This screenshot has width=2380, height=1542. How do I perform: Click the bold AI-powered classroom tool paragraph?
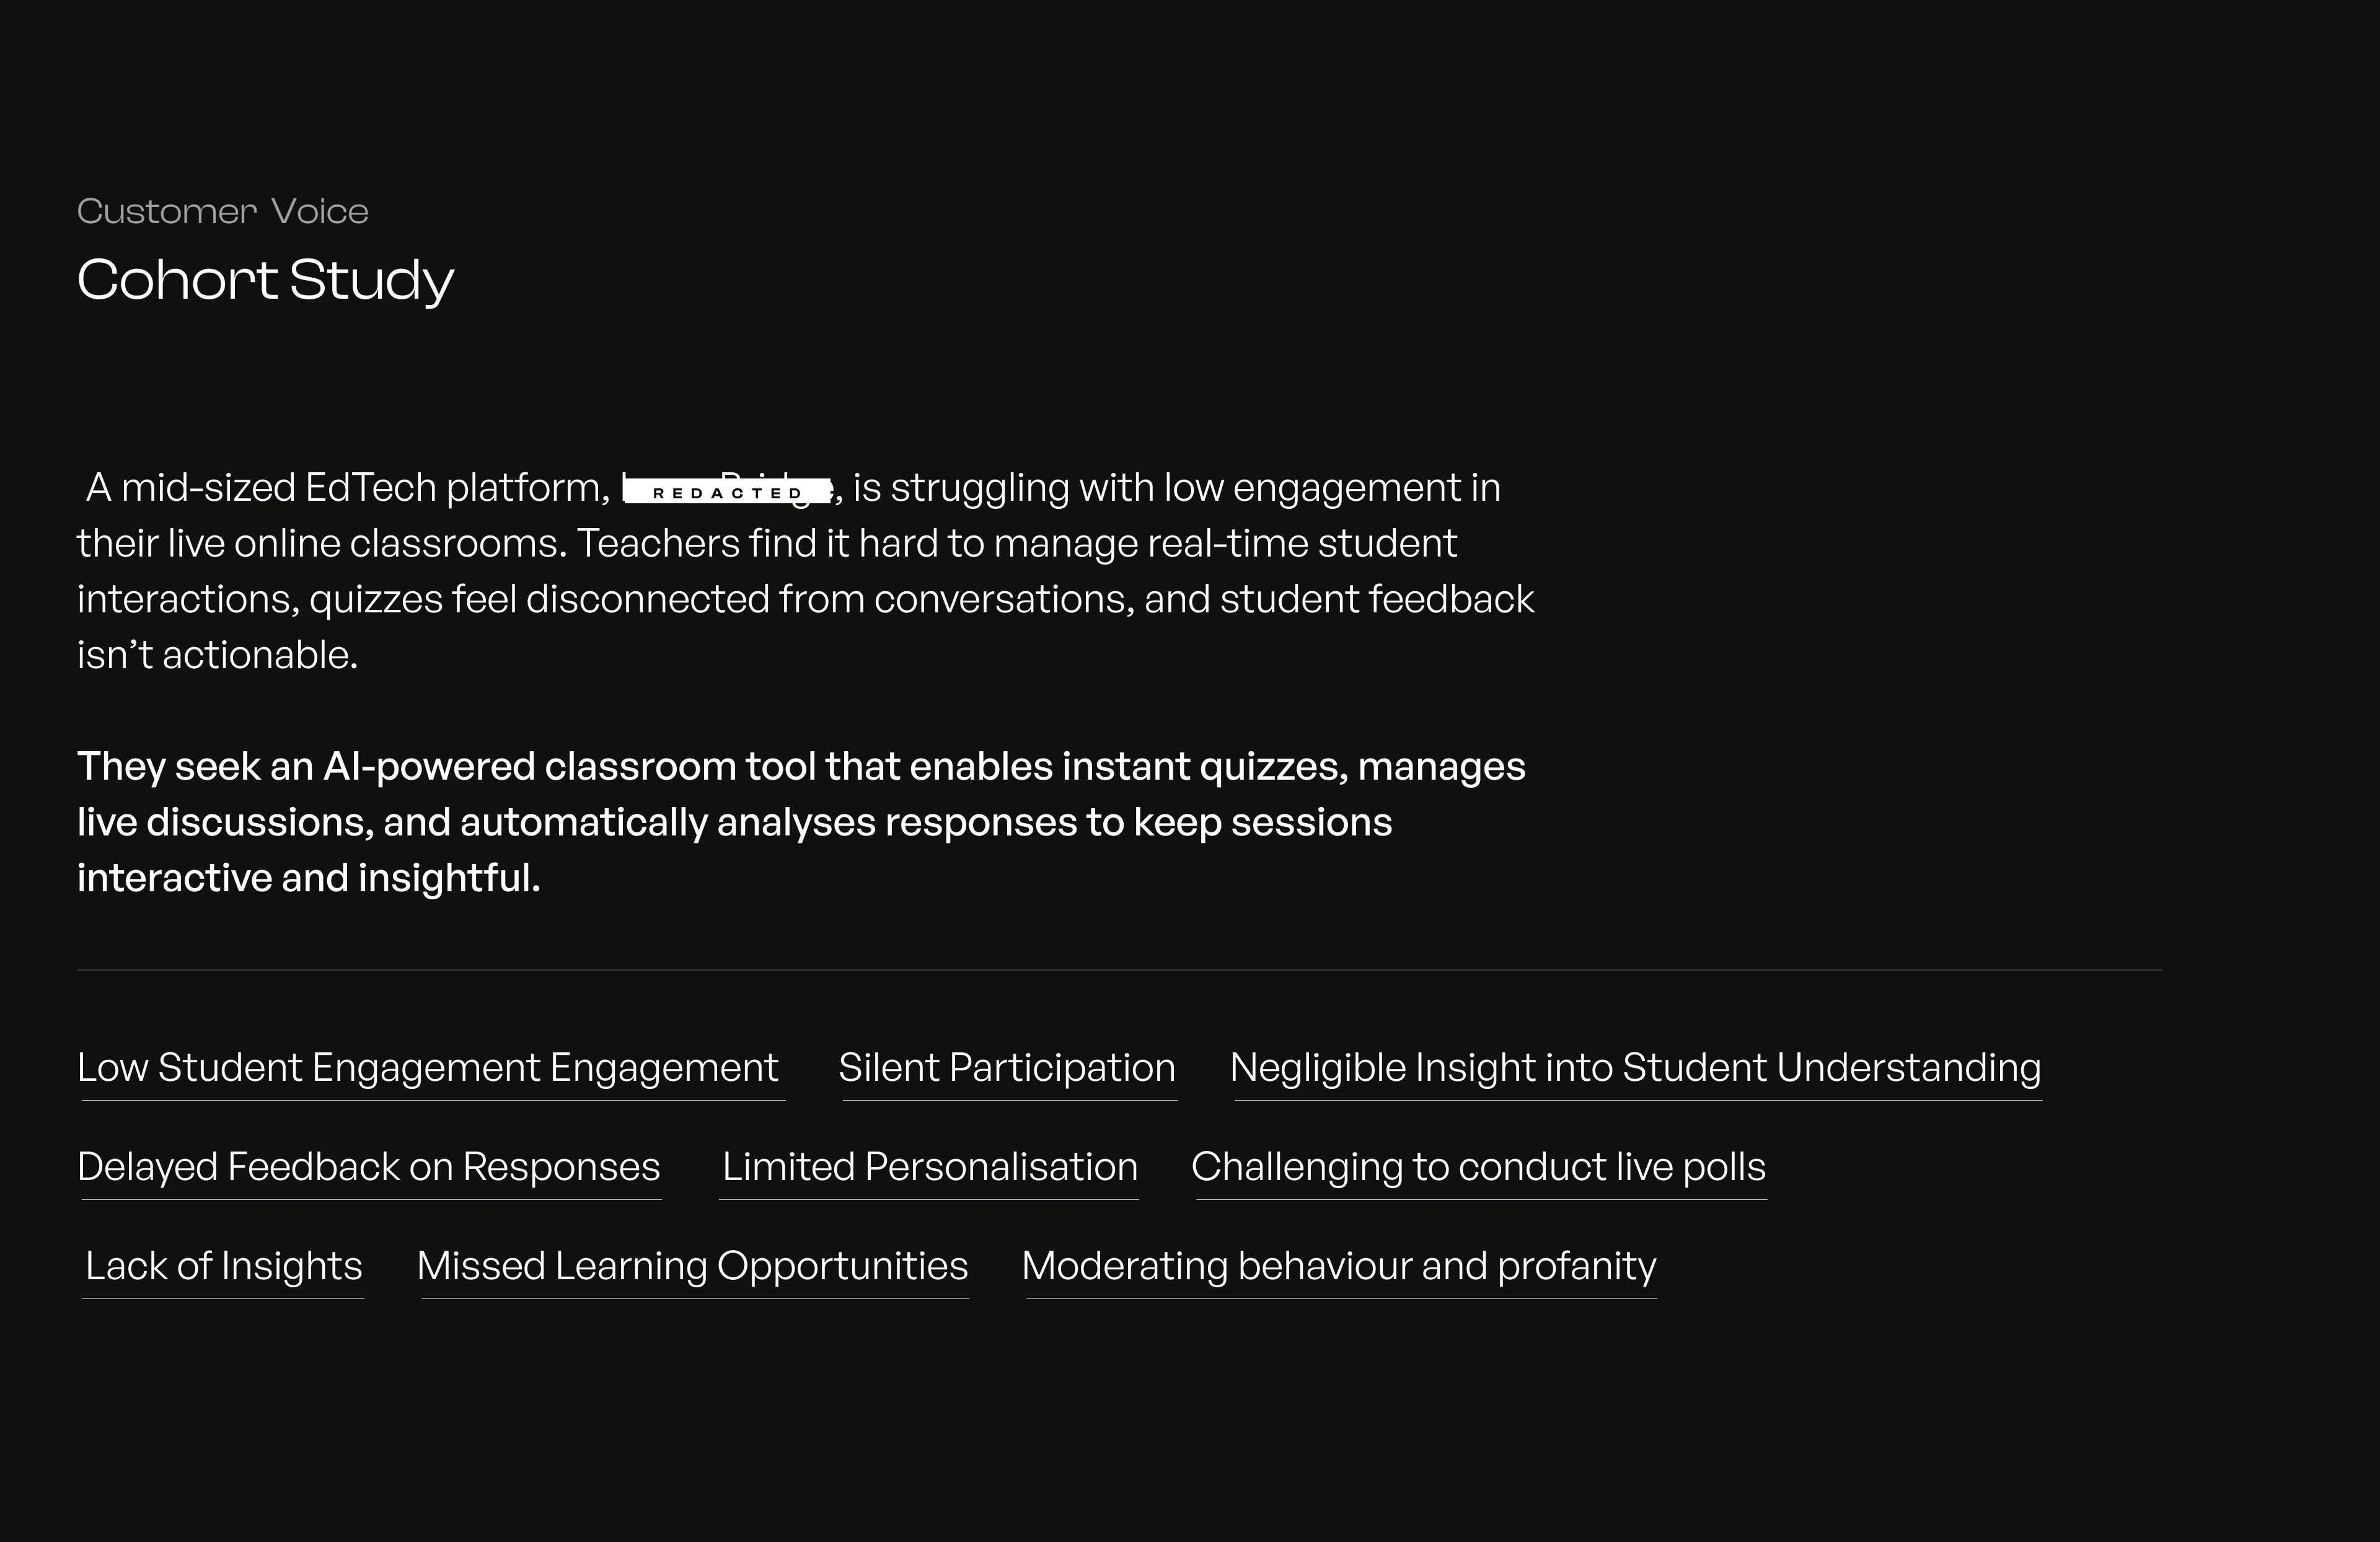point(801,822)
